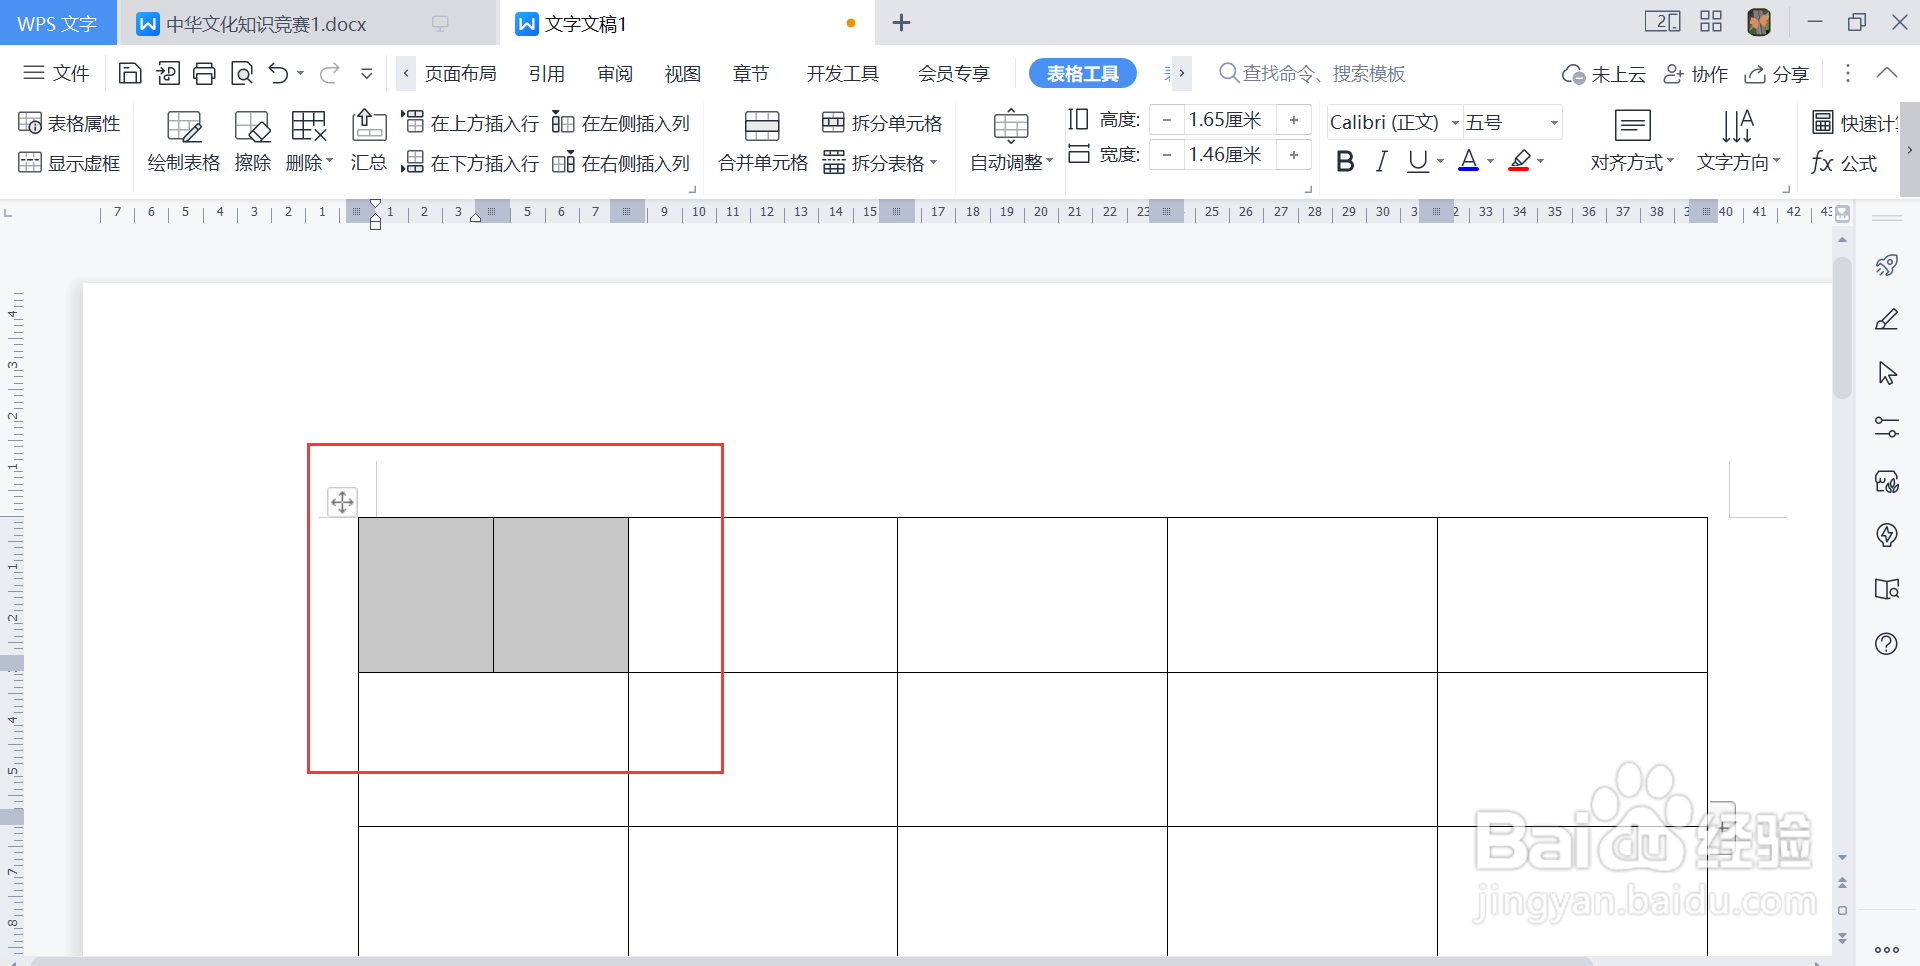1920x966 pixels.
Task: Apply the highlight shading color
Action: (1520, 161)
